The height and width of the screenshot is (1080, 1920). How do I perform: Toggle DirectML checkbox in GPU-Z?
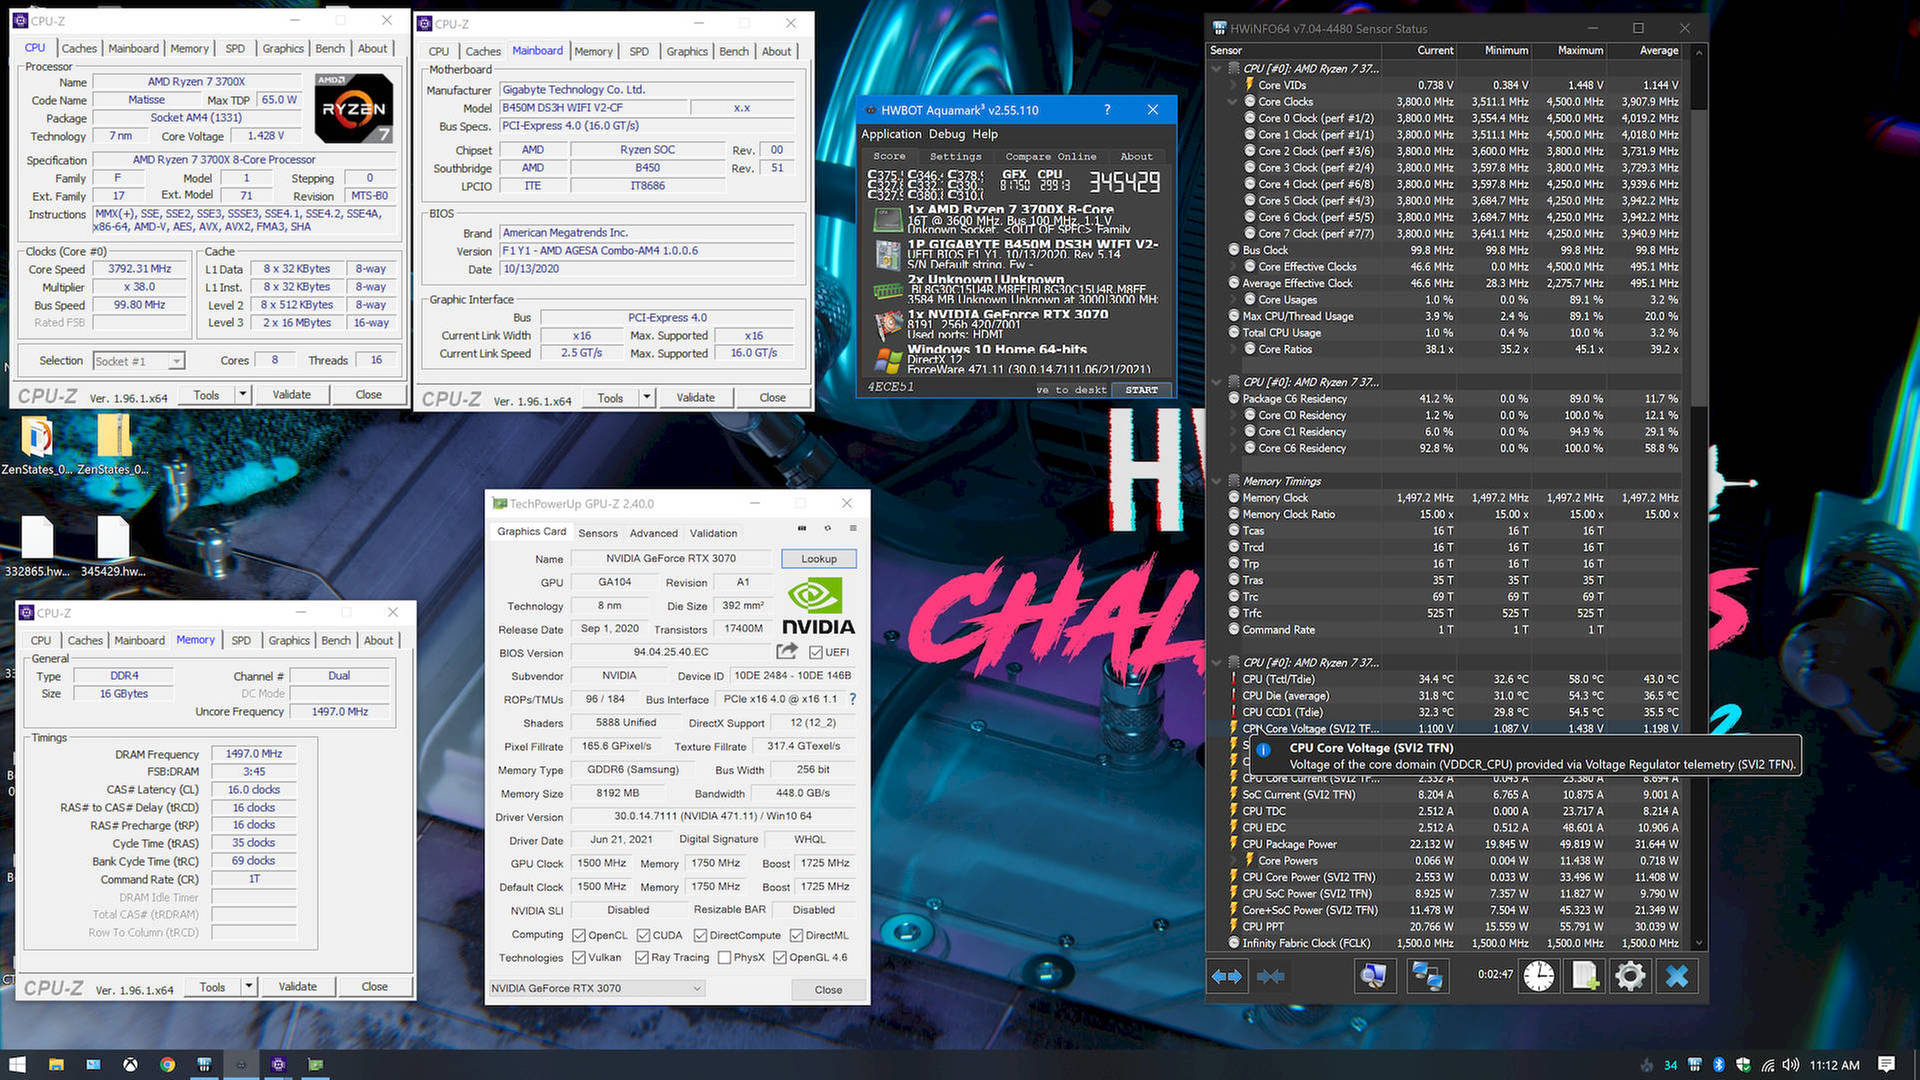coord(796,935)
